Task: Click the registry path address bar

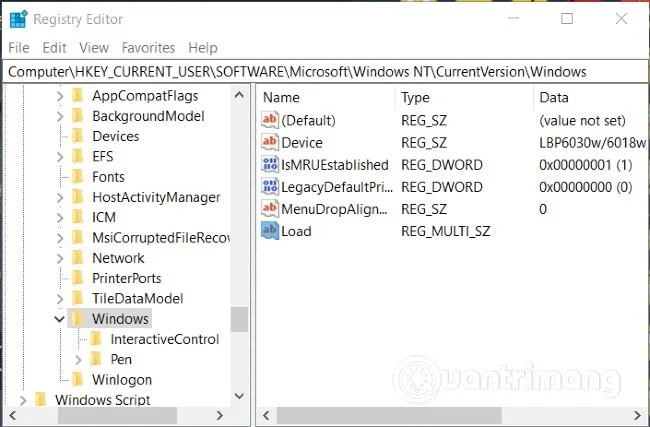Action: click(325, 72)
